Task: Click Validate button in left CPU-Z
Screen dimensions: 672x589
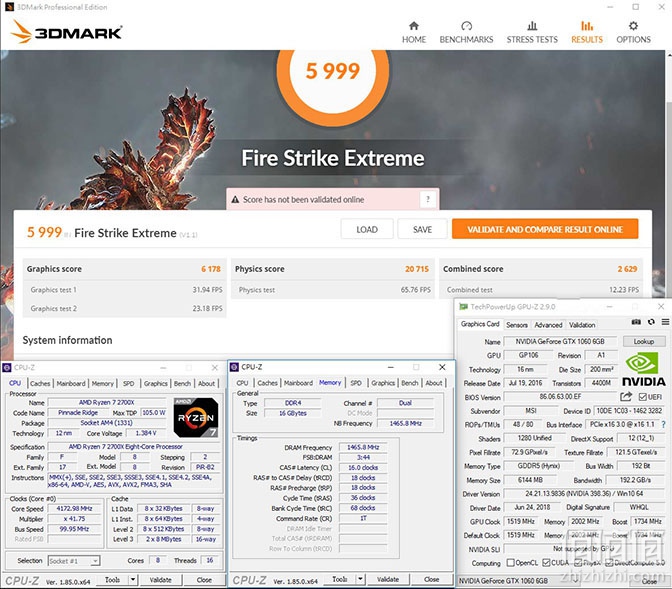Action: pos(161,580)
